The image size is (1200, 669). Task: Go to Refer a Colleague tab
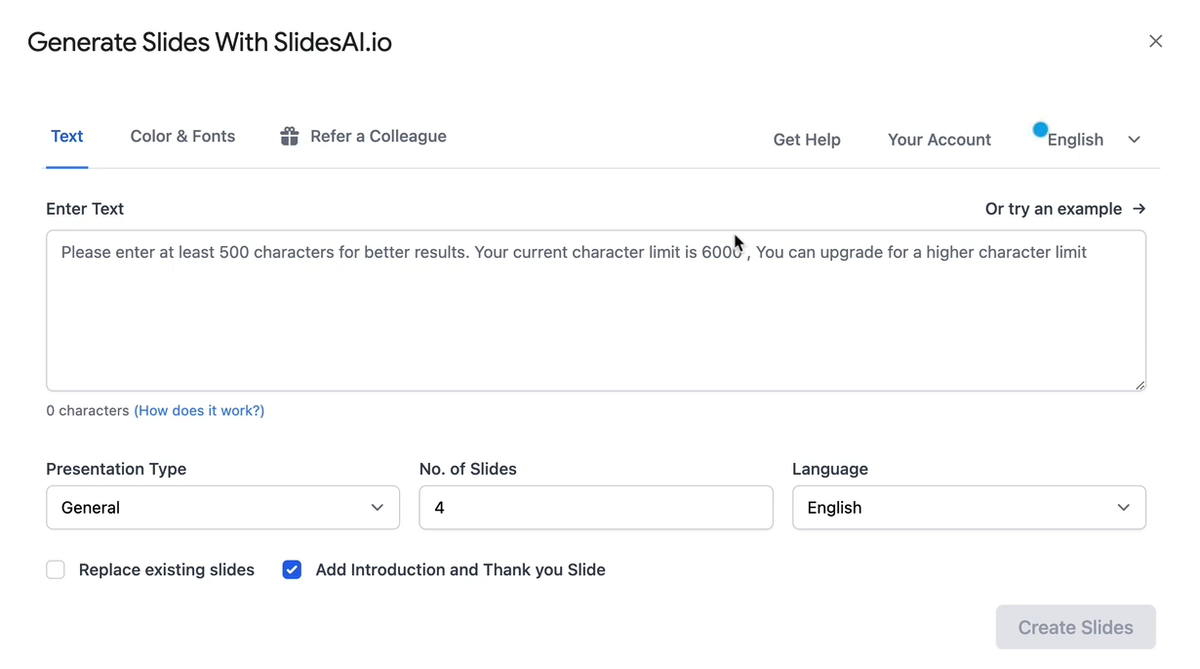[x=378, y=136]
